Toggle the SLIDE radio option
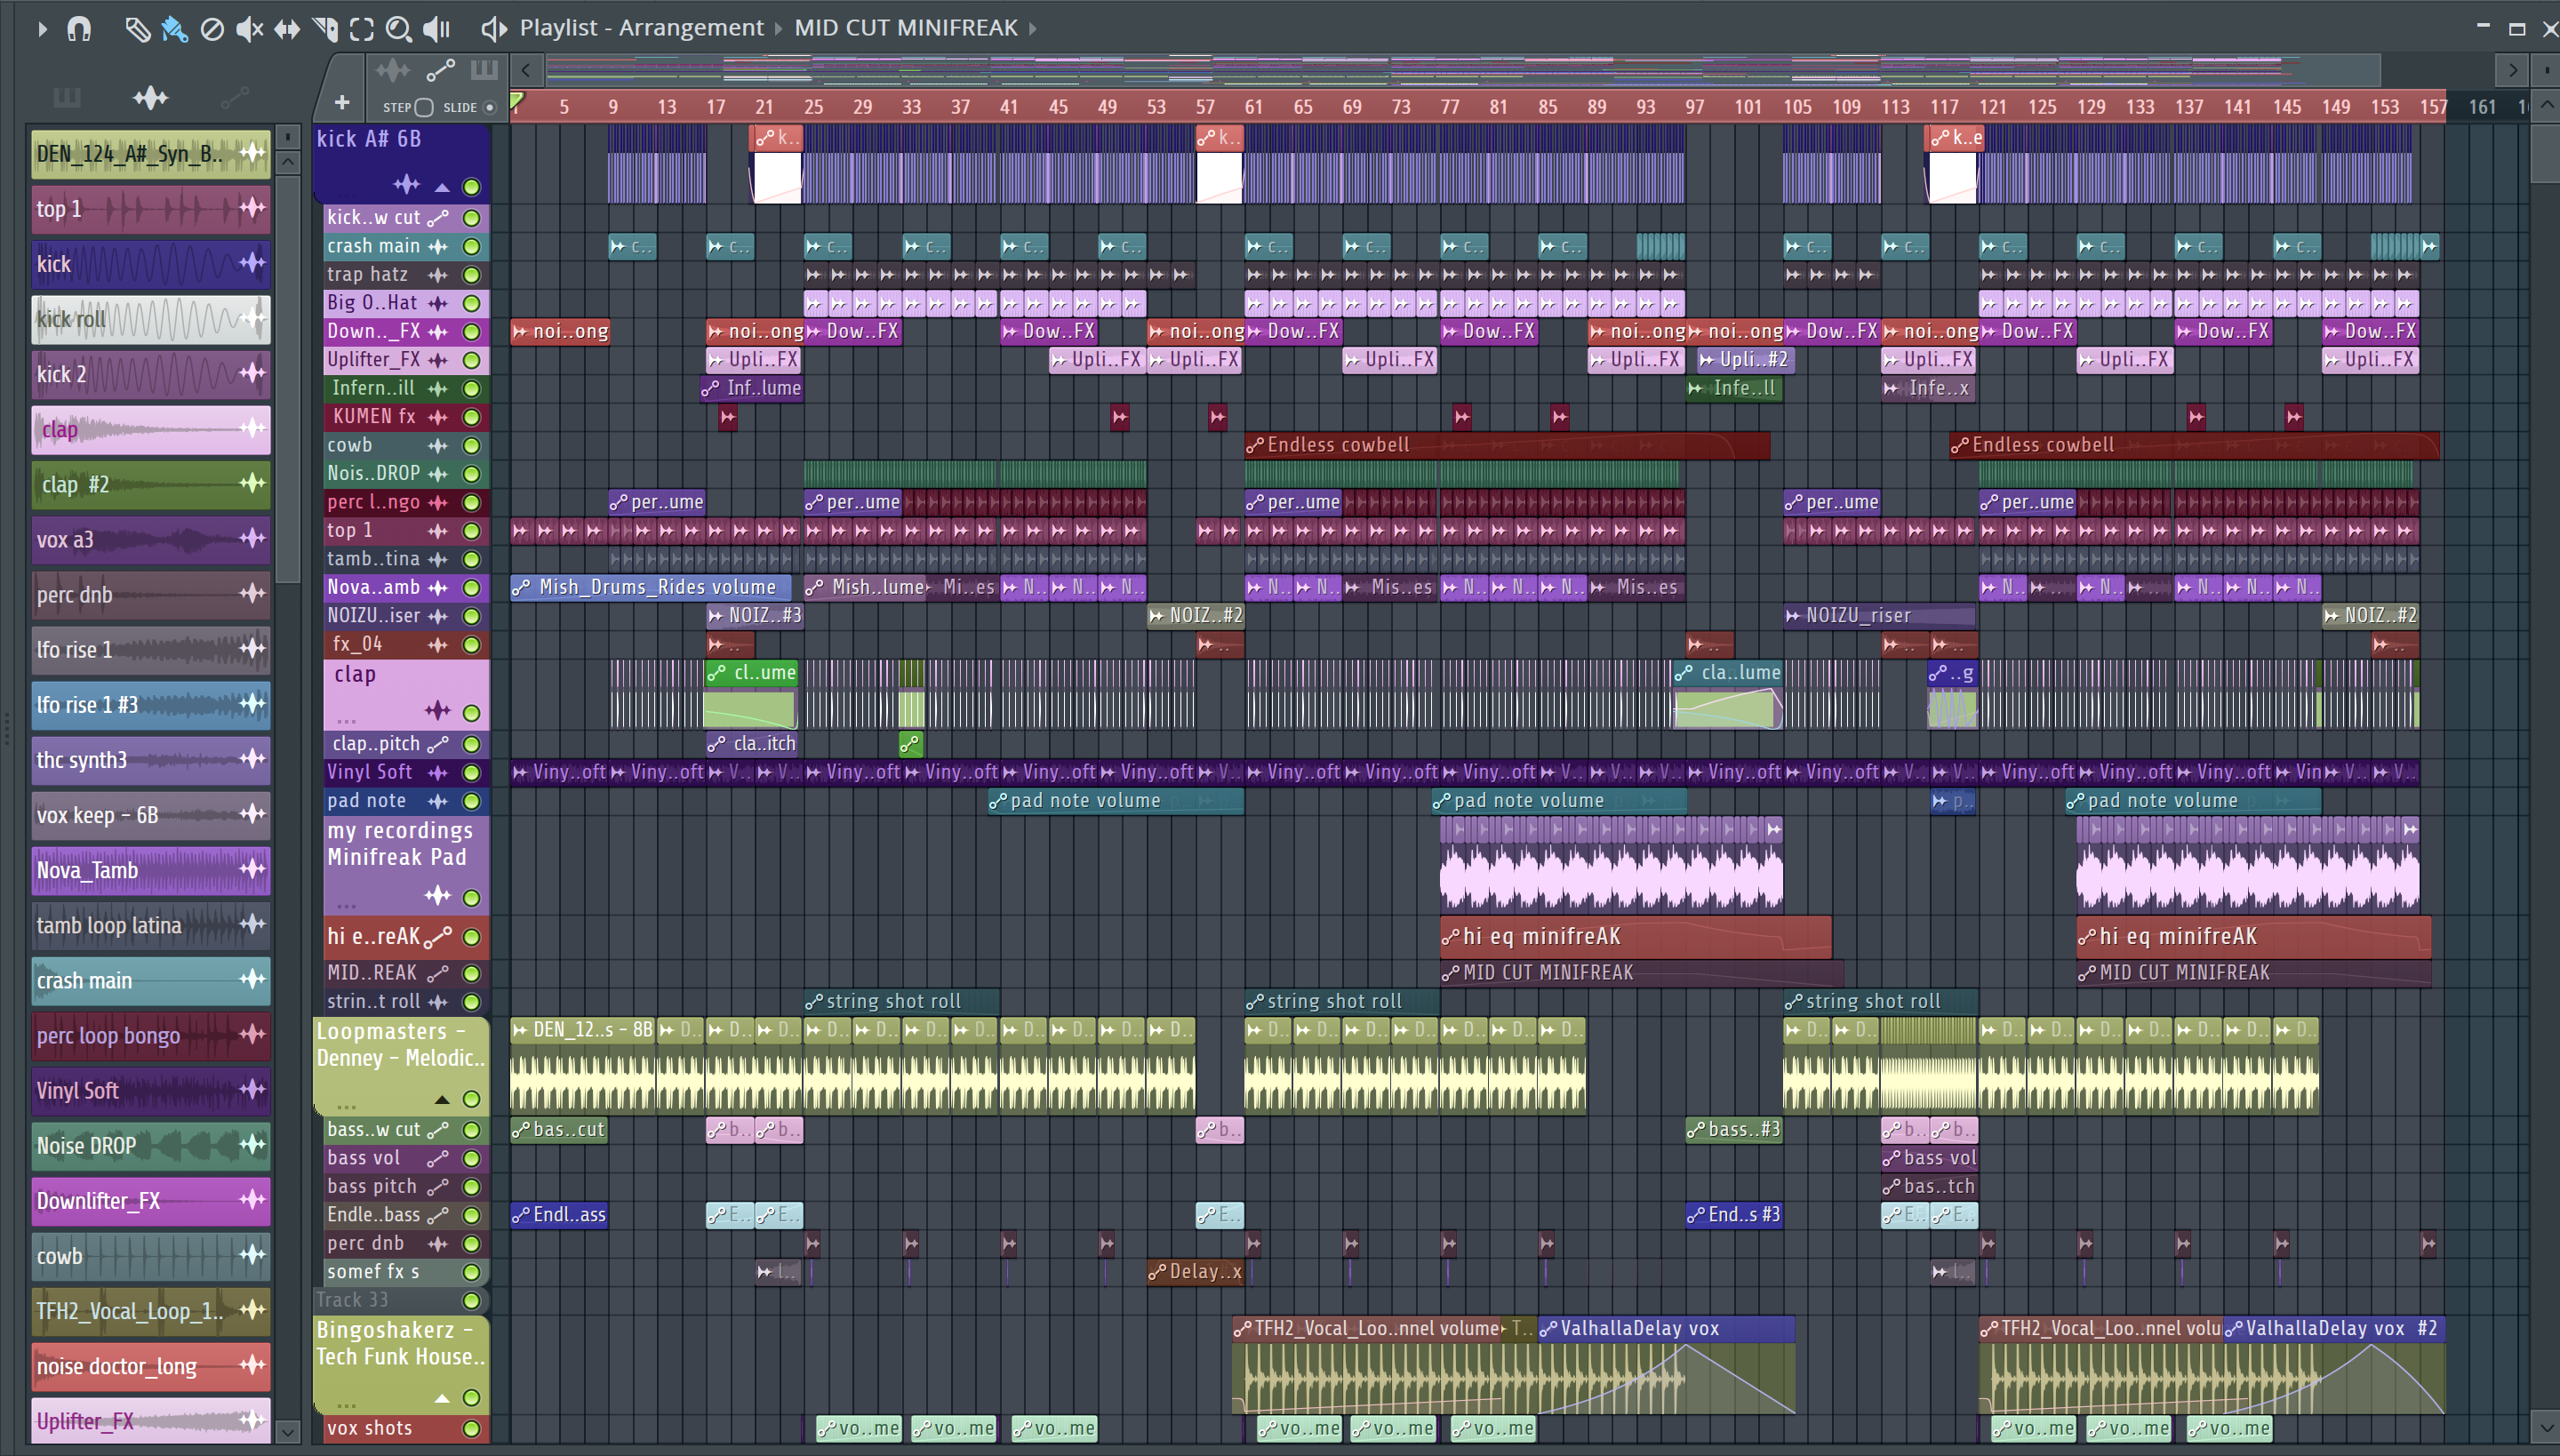 click(x=490, y=107)
